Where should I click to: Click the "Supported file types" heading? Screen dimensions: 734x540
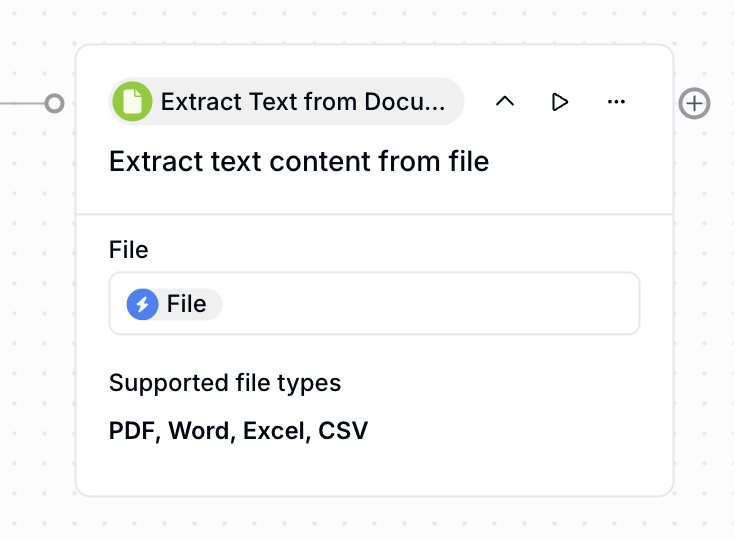point(225,383)
